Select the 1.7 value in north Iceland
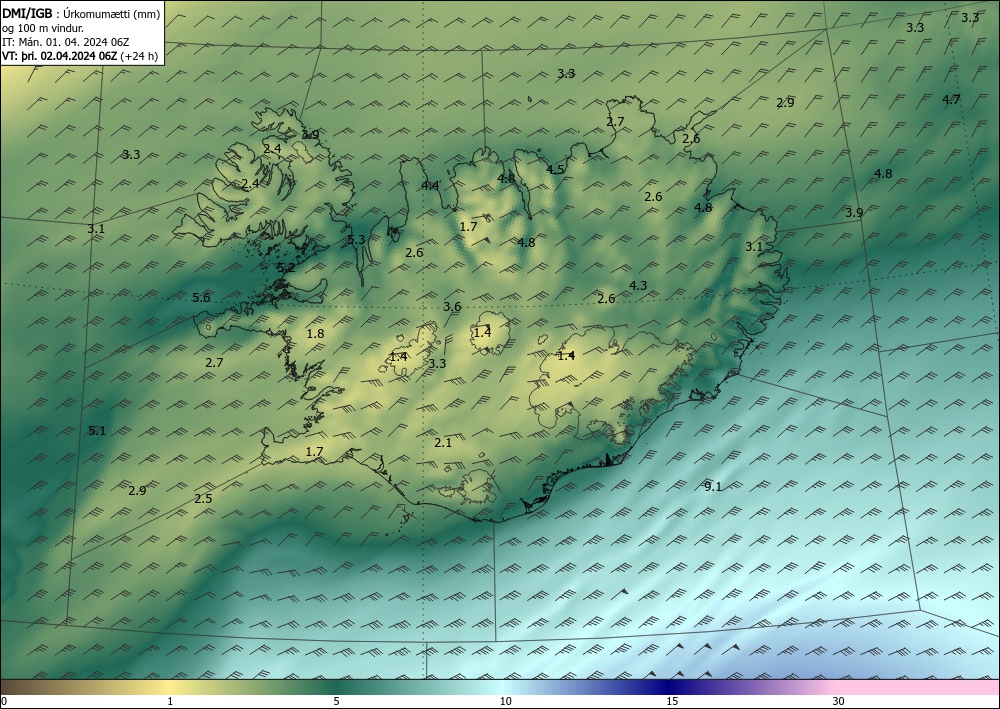 click(x=468, y=226)
